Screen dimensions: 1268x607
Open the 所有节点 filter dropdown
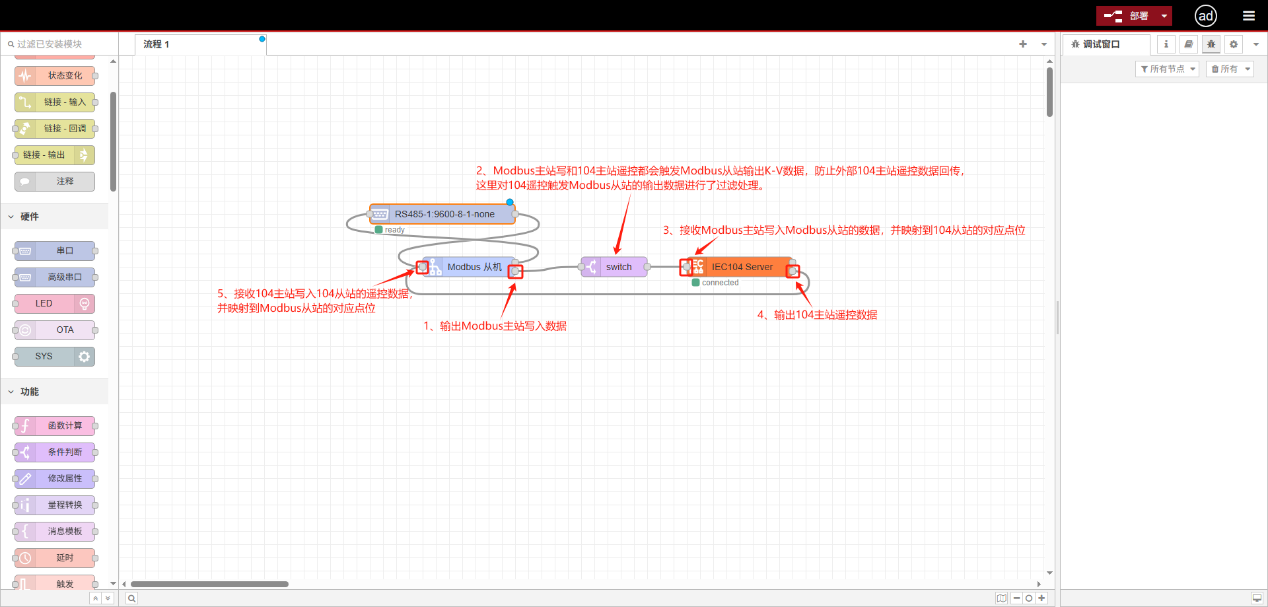[x=1167, y=69]
